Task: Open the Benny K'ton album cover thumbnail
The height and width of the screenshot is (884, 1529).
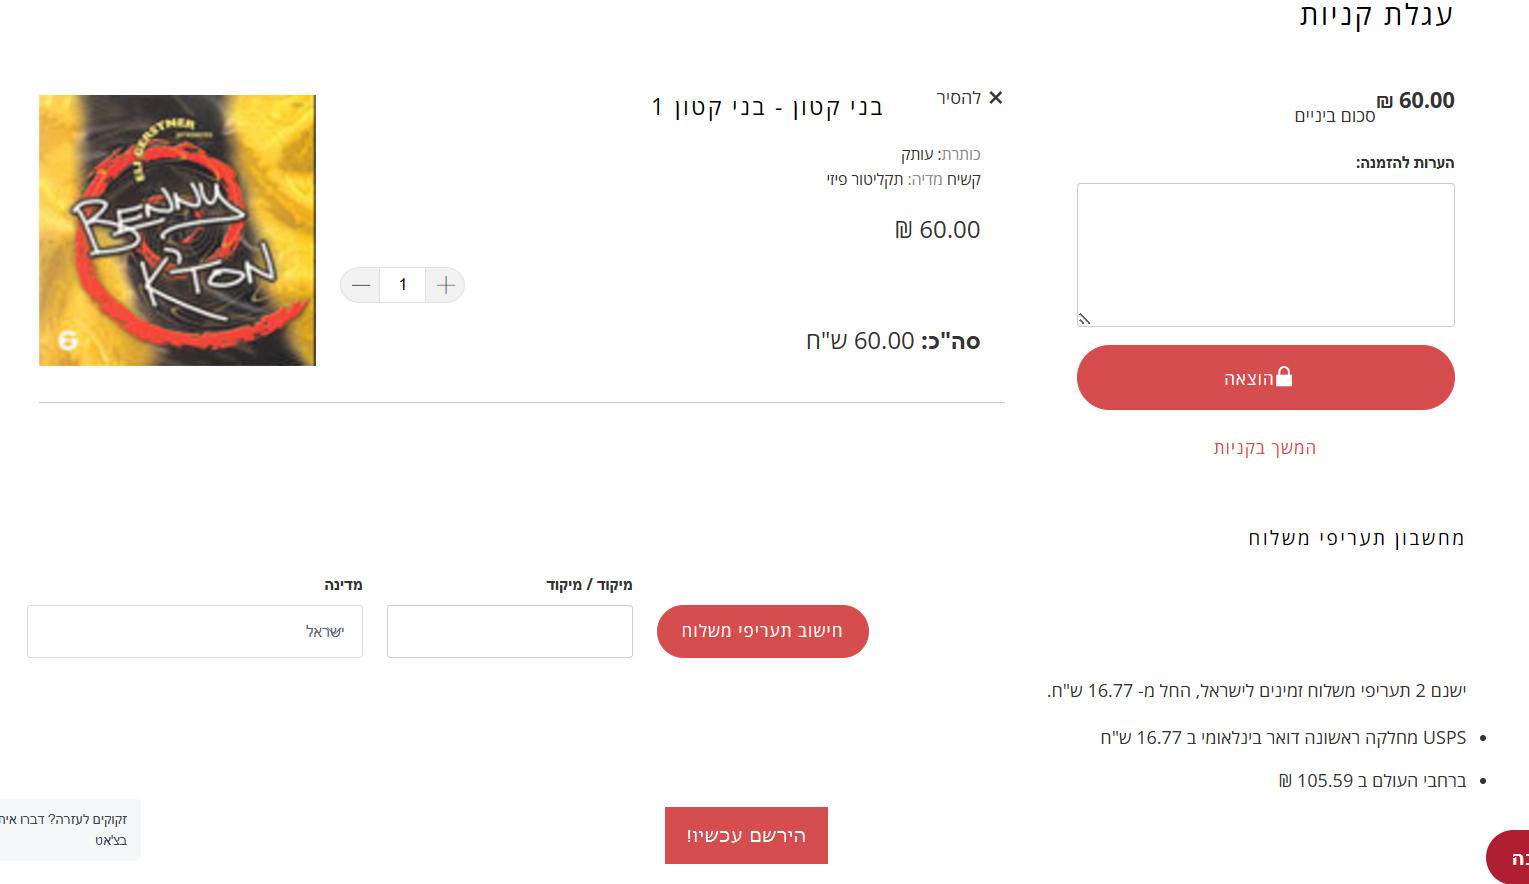Action: [x=177, y=230]
